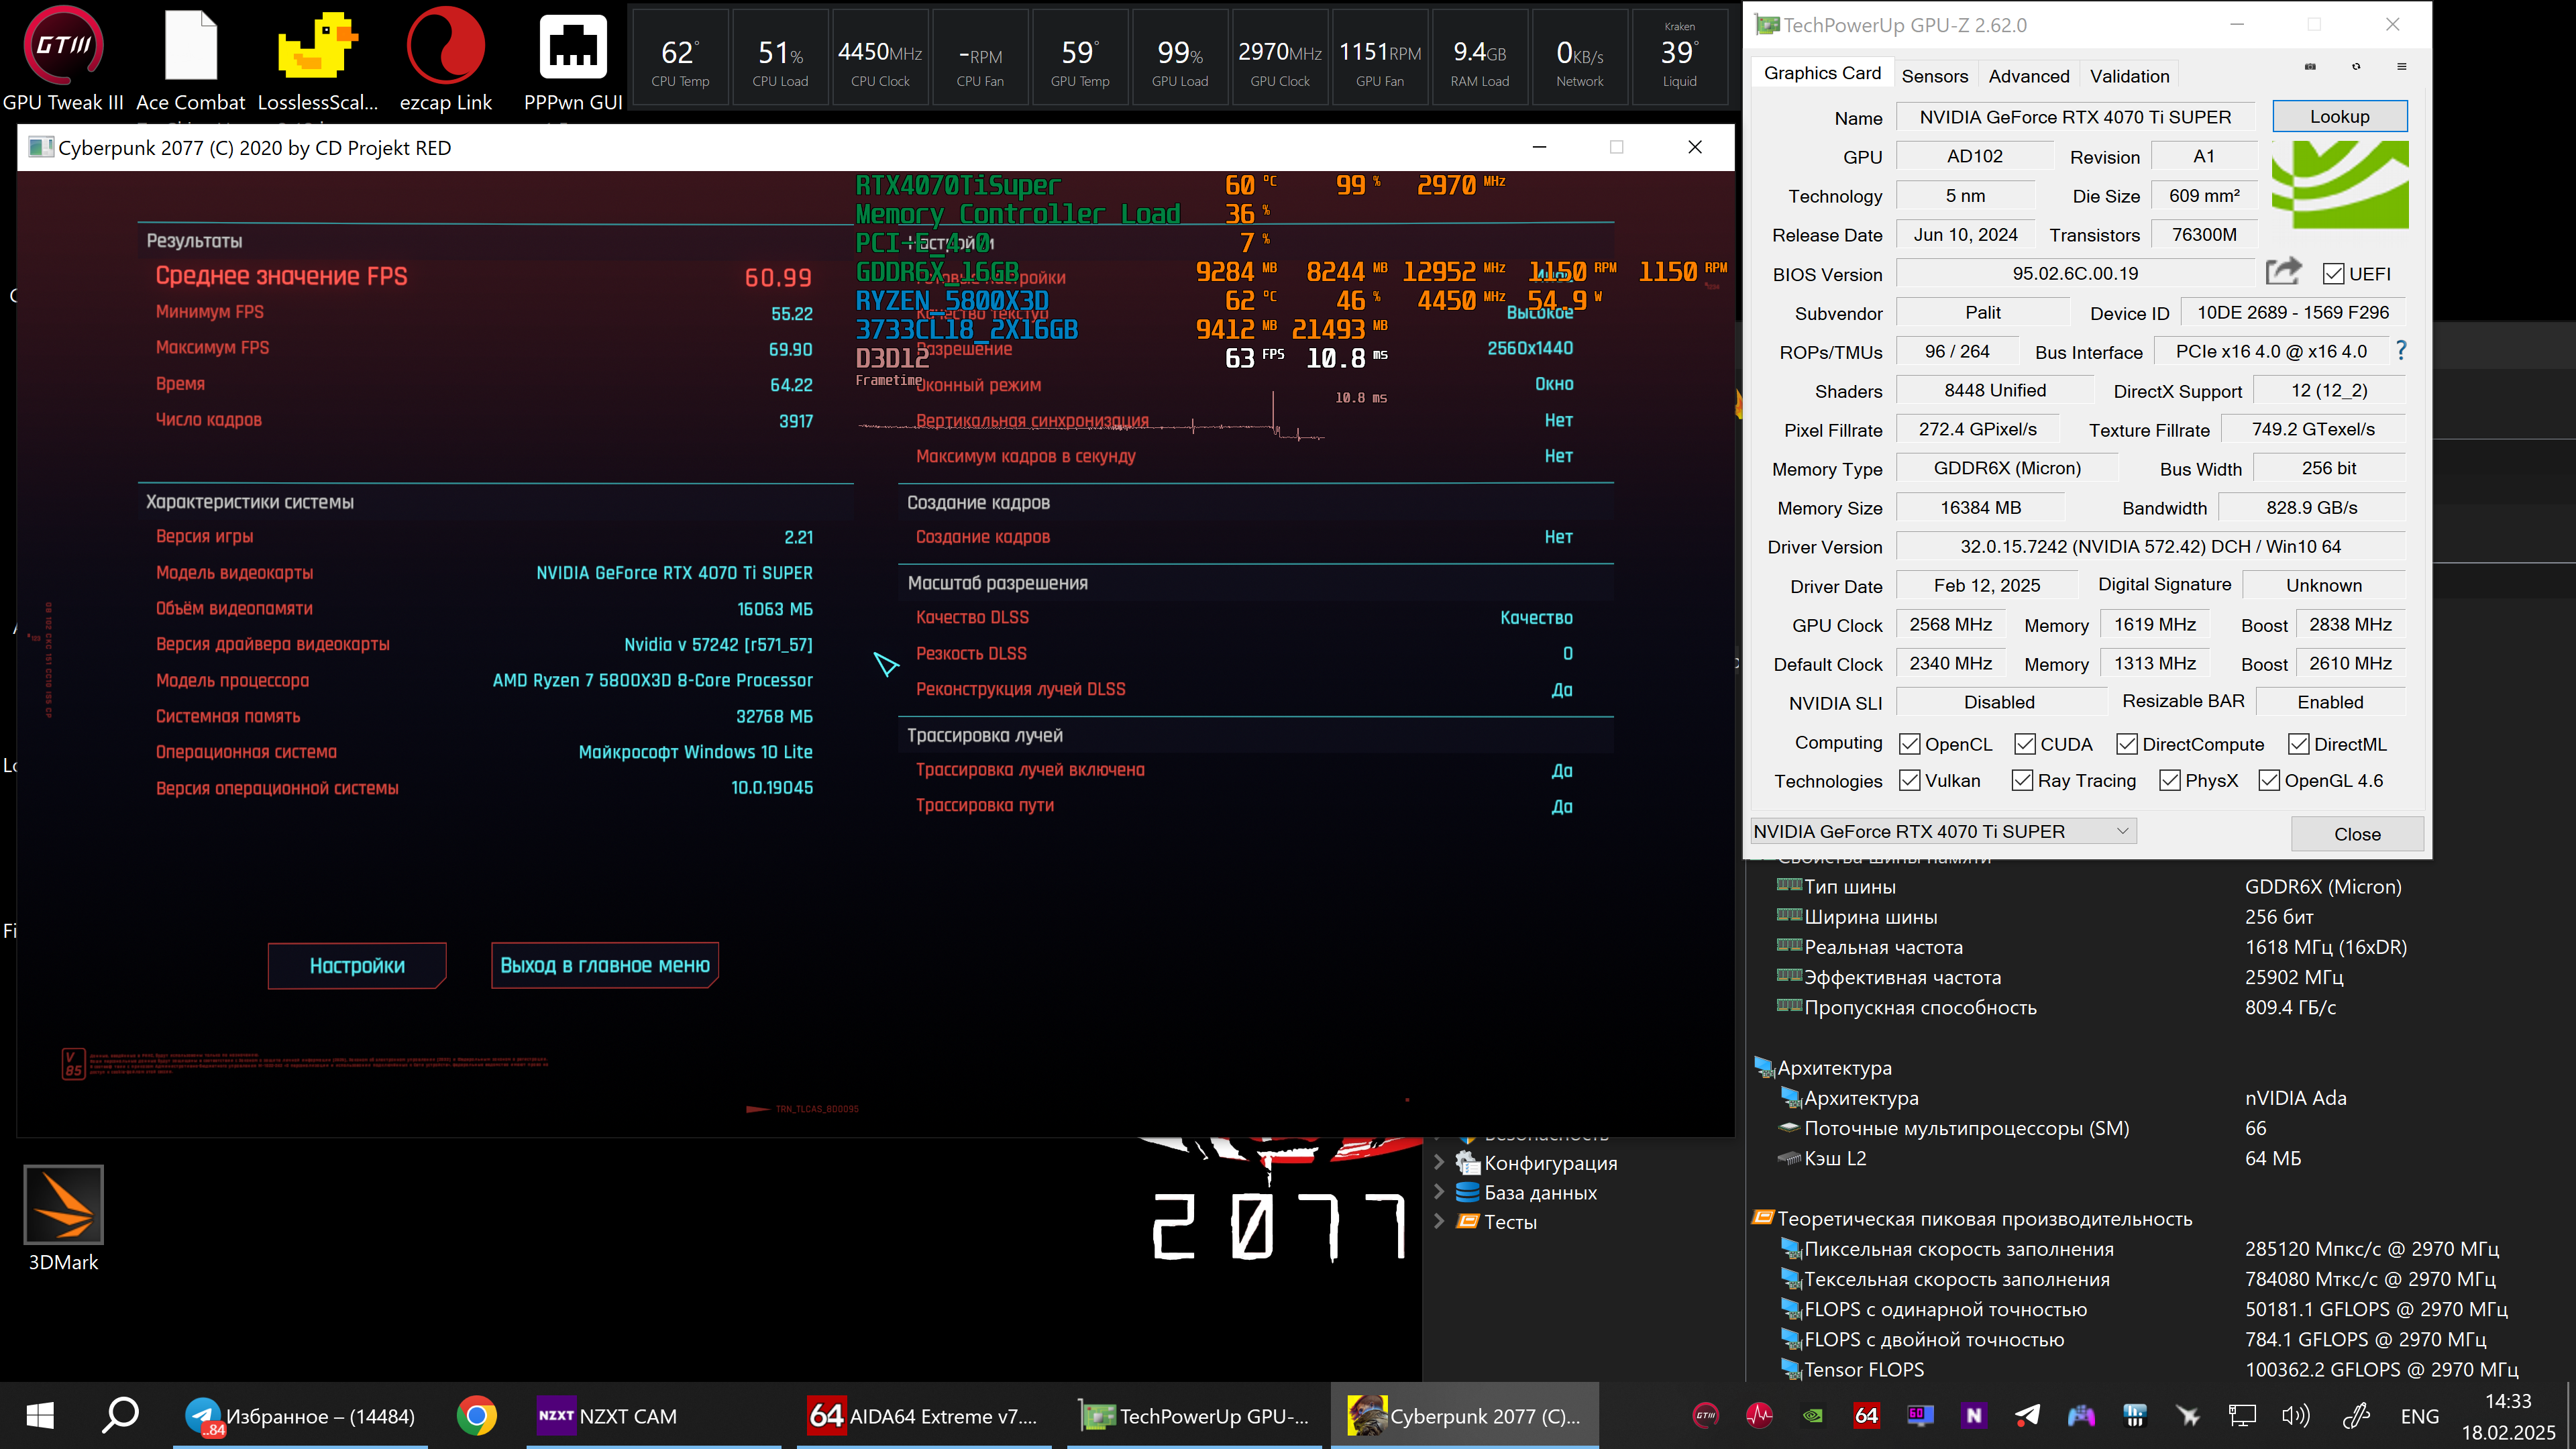
Task: Toggle the UEFI checkbox
Action: click(2334, 274)
